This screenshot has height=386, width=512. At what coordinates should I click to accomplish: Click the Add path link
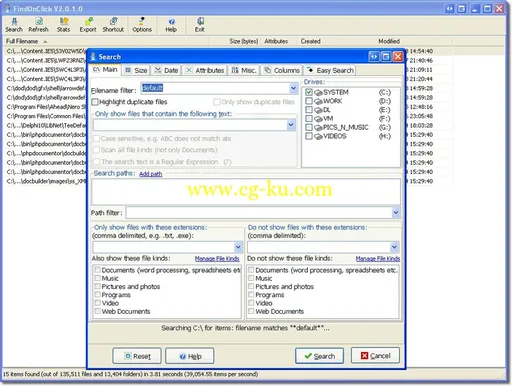click(x=151, y=174)
